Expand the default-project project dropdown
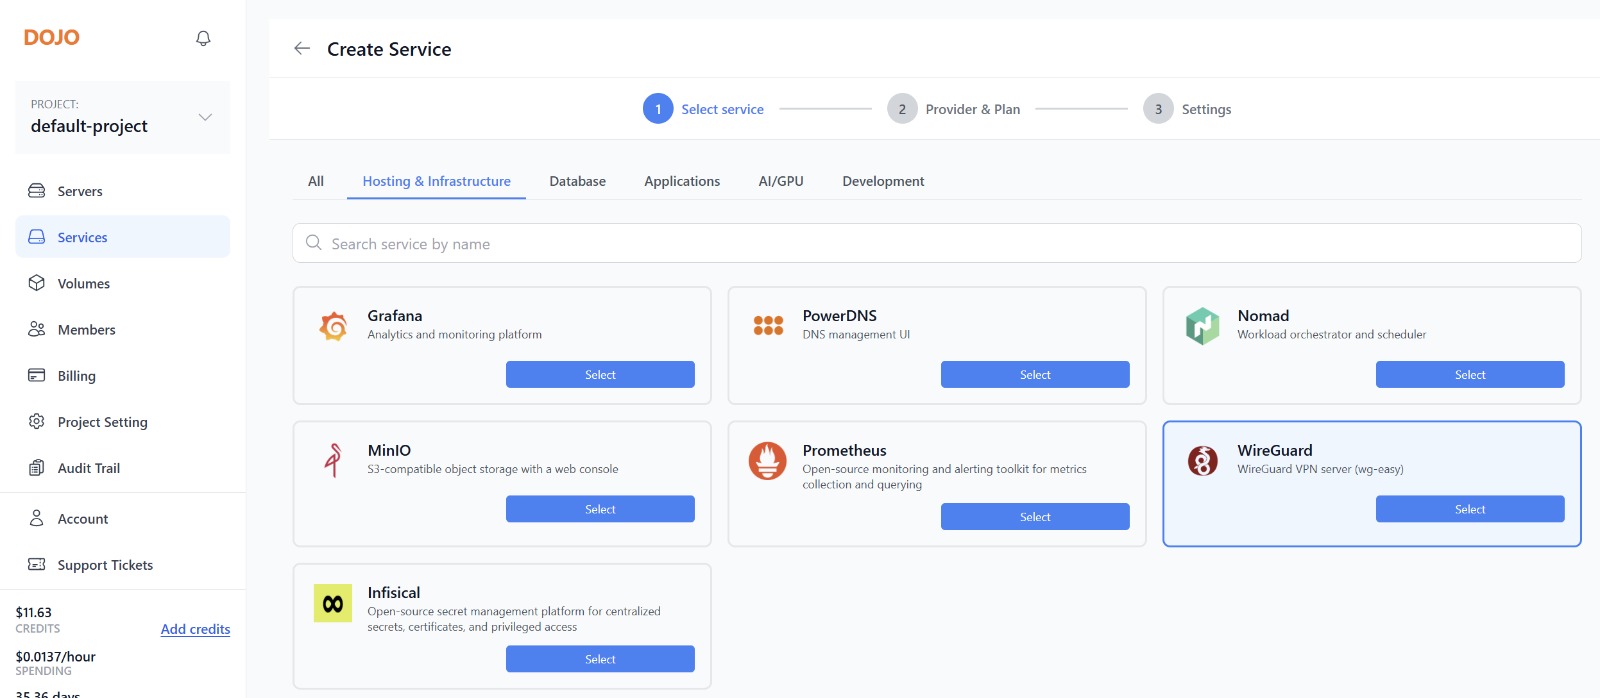The width and height of the screenshot is (1600, 698). [123, 117]
